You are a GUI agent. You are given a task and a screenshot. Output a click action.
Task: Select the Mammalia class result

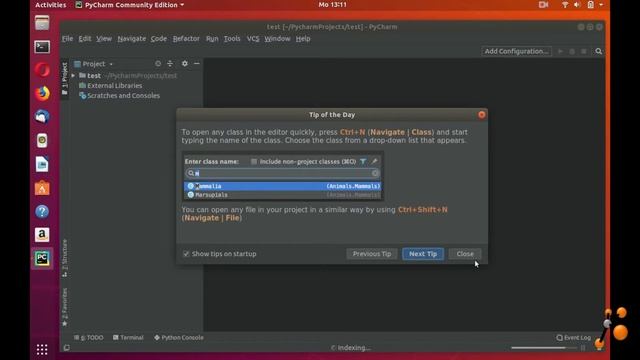coord(282,186)
